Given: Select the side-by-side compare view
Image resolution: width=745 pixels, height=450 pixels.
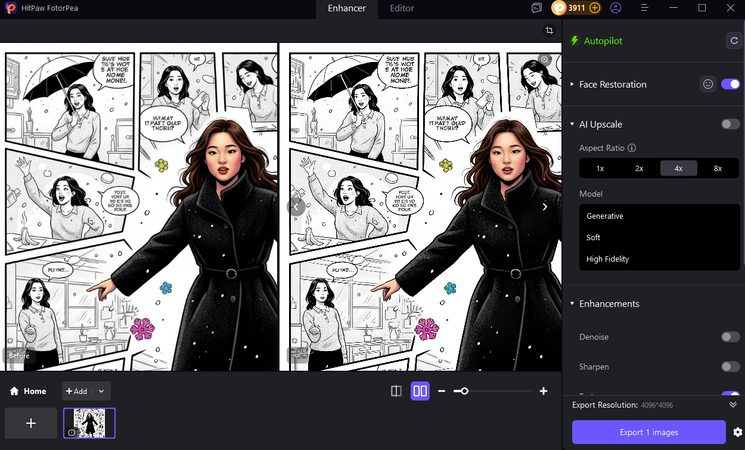Looking at the screenshot, I should [420, 391].
